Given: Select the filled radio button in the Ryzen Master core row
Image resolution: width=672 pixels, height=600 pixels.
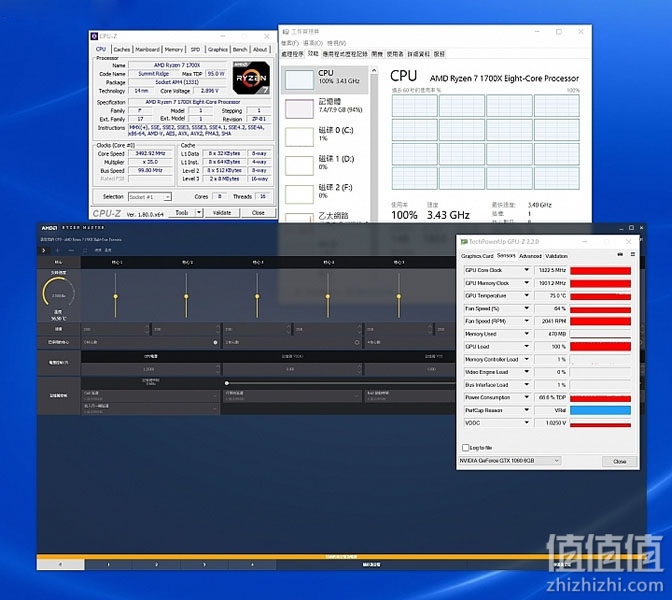Looking at the screenshot, I should click(216, 342).
